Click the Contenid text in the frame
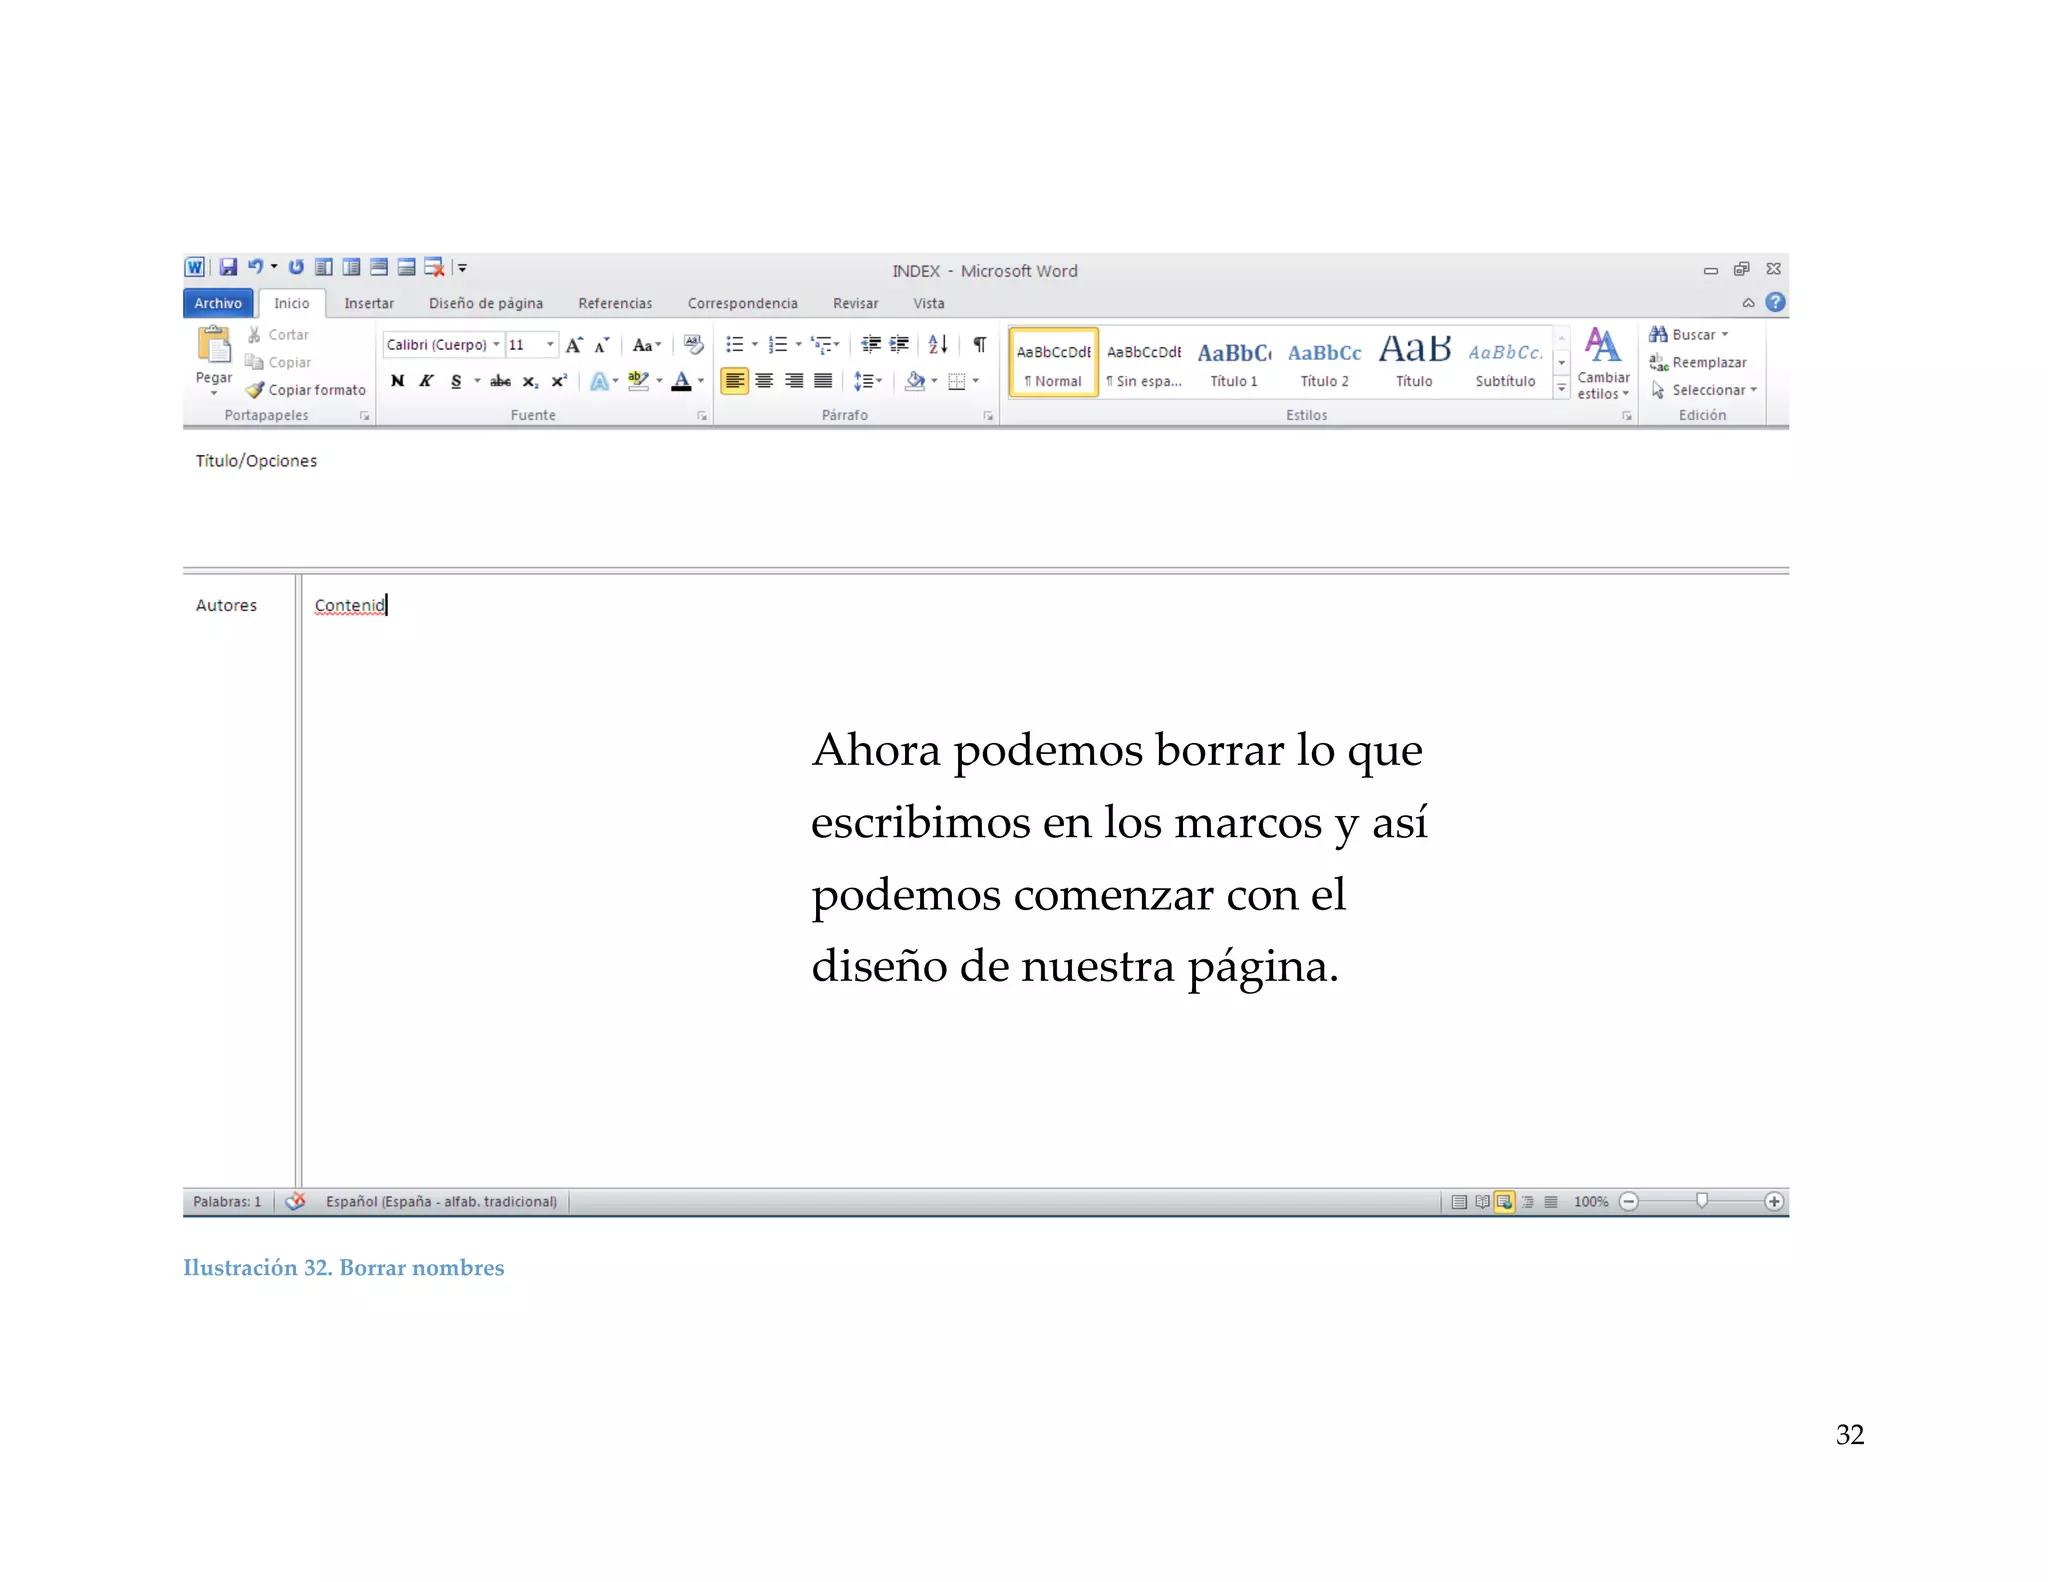This screenshot has width=2048, height=1582. click(x=349, y=605)
